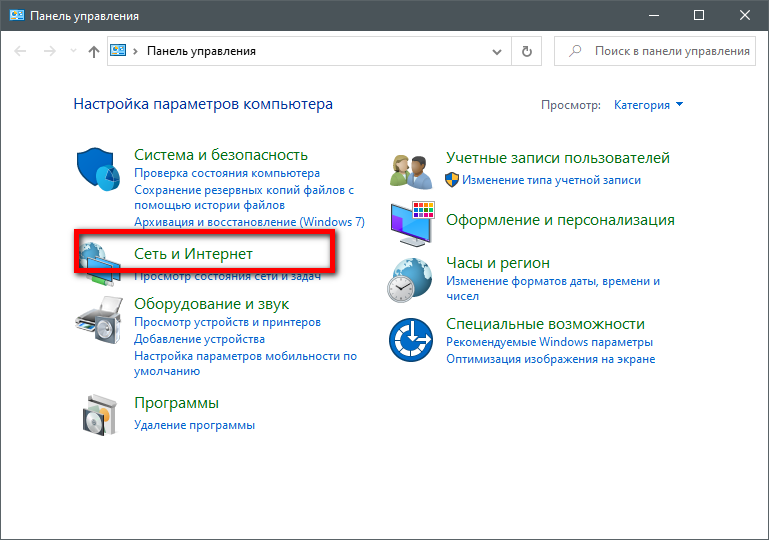Click the breadcrumb chevron before Панель управления

(x=135, y=51)
